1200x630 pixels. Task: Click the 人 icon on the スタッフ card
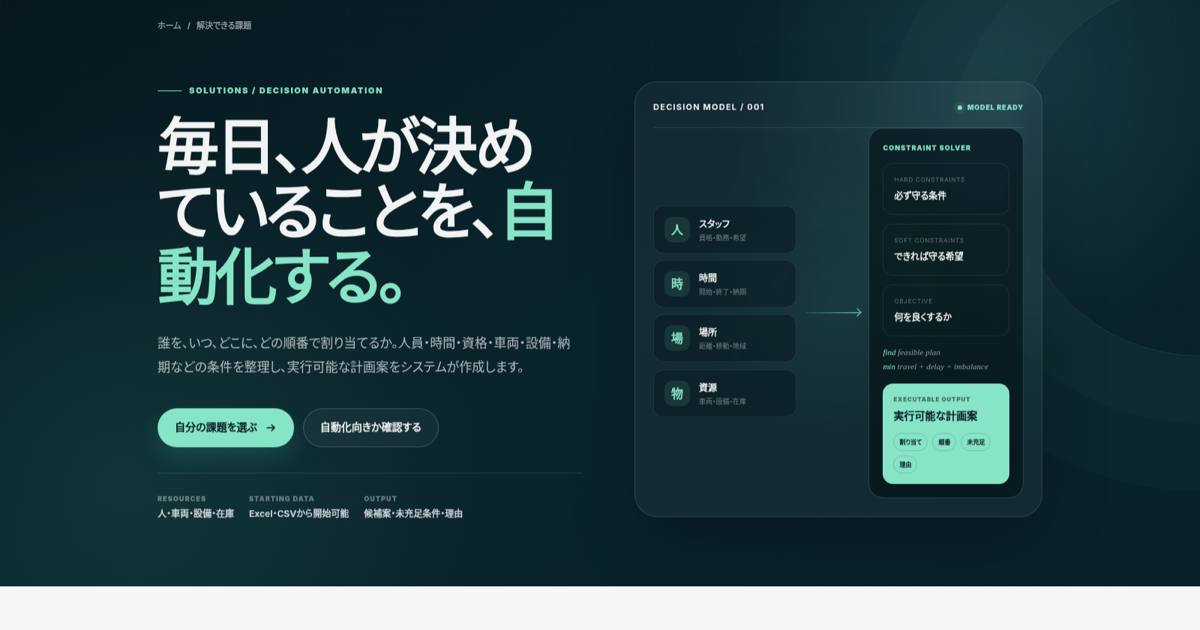[677, 230]
